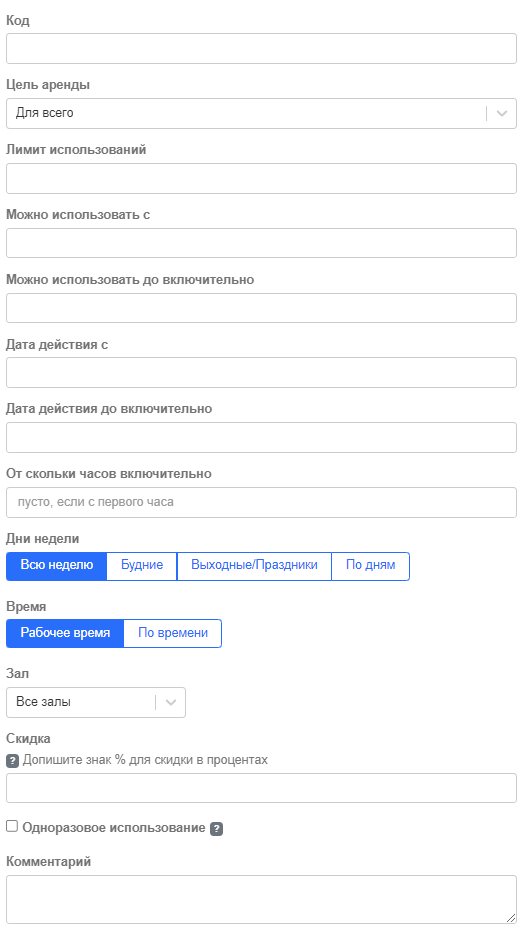Choose Выходные/Праздники option

(x=254, y=565)
